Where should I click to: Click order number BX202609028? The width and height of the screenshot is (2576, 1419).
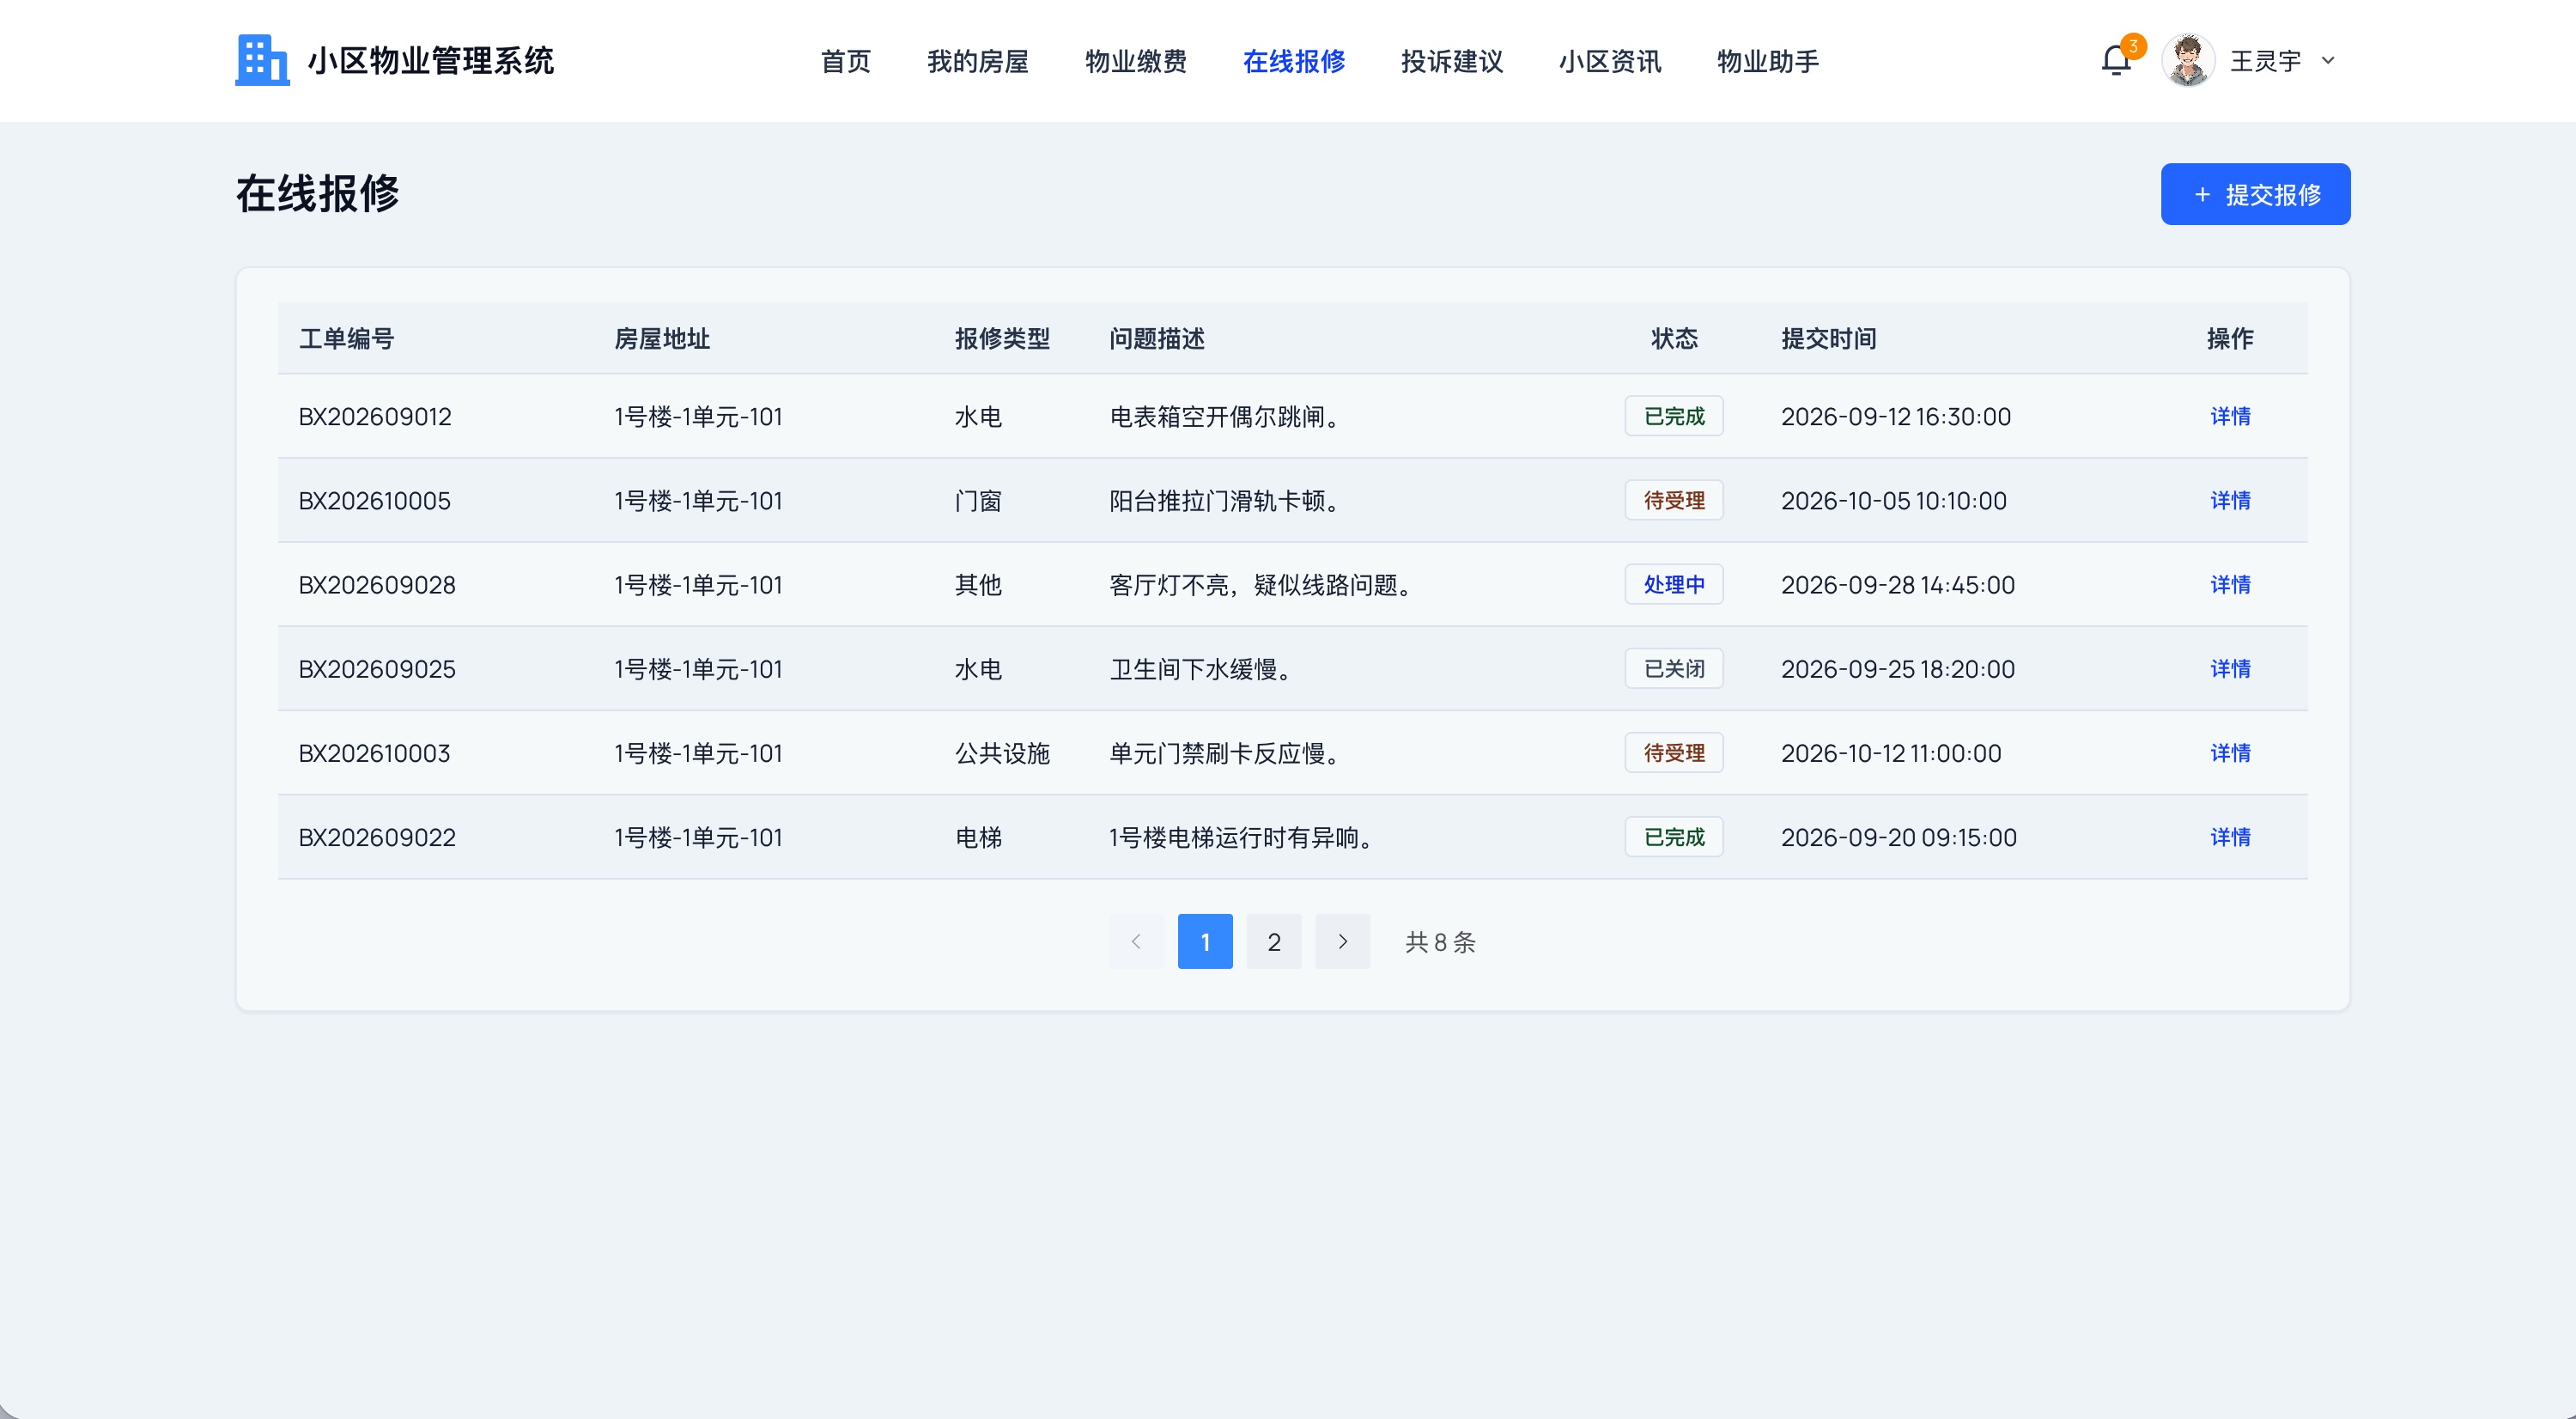click(x=377, y=584)
